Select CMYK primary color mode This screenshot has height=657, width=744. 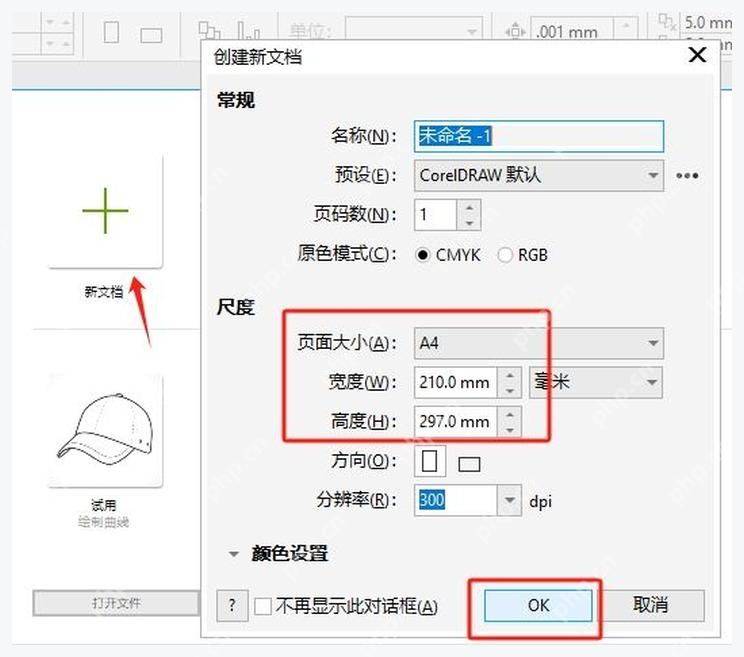(422, 255)
